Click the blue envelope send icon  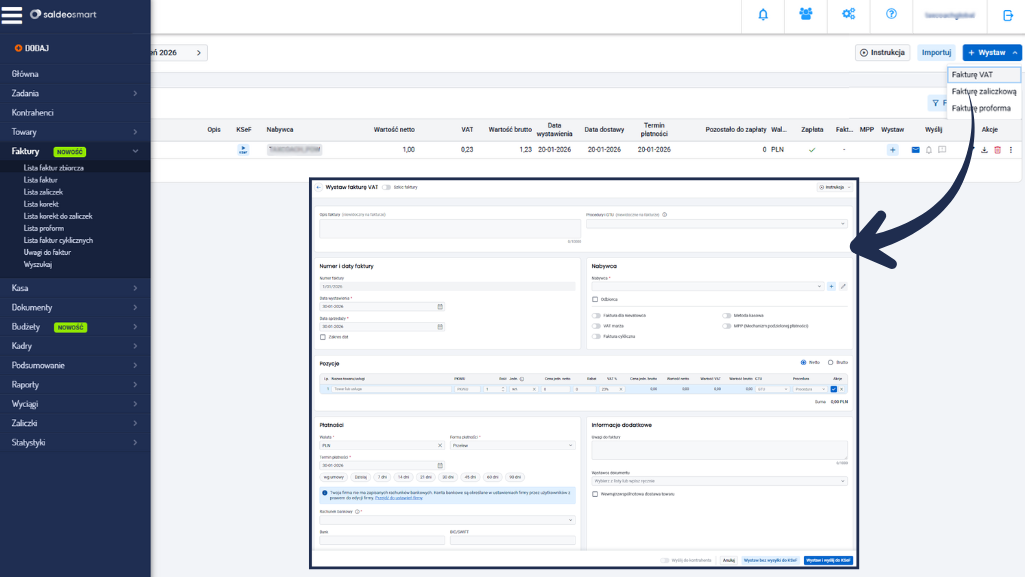tap(914, 150)
